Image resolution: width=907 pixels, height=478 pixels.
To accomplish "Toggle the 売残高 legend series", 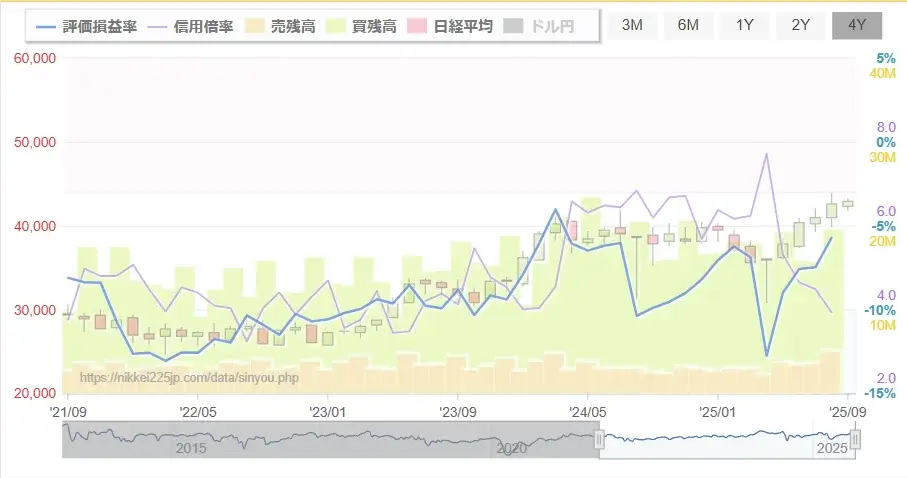I will coord(280,27).
